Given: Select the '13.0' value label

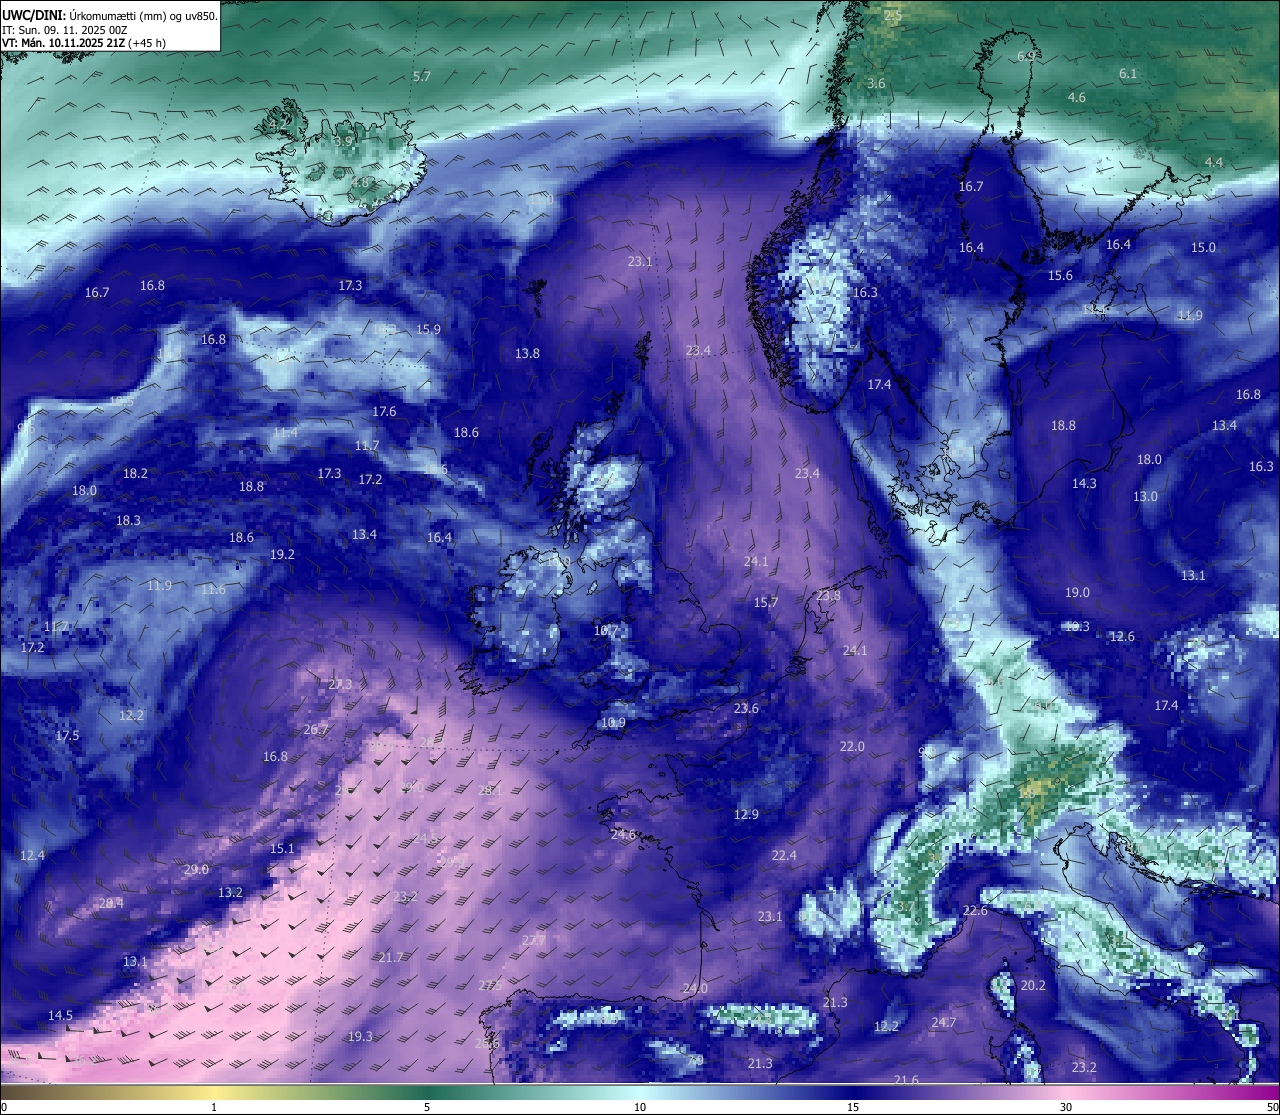Looking at the screenshot, I should [x=1145, y=496].
